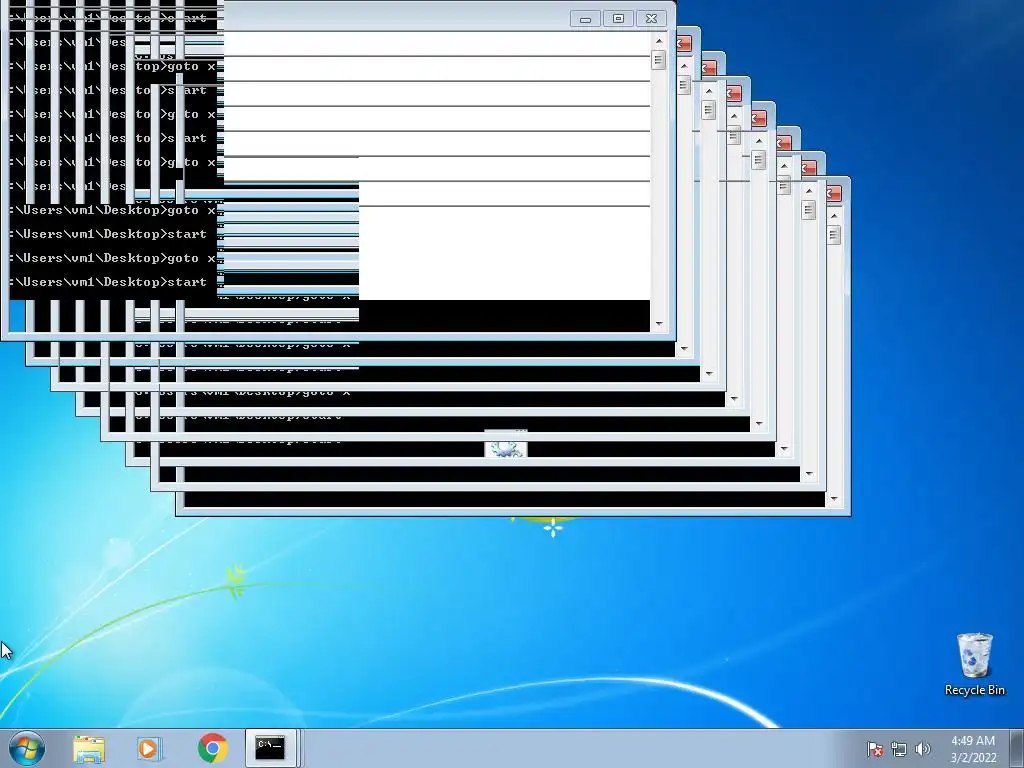The image size is (1024, 768).
Task: Click the rearmost window's scroll up arrow
Action: [833, 216]
